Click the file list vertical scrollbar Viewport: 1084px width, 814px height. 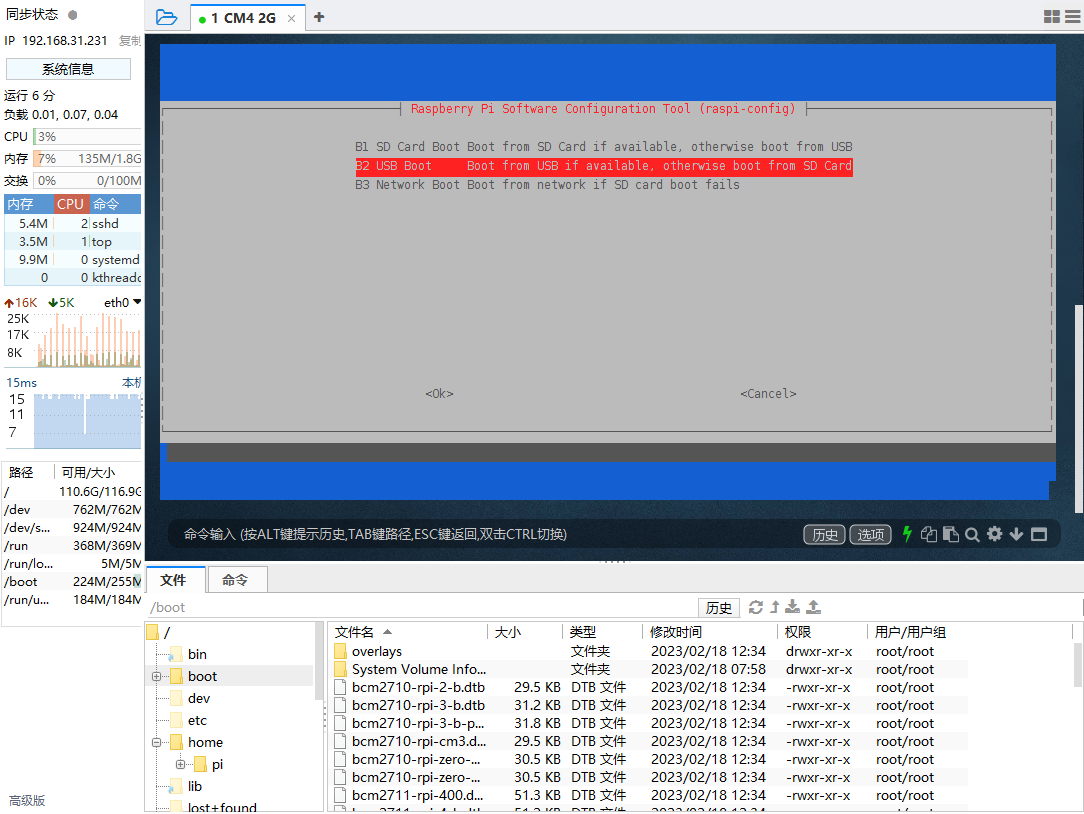coord(1077,664)
